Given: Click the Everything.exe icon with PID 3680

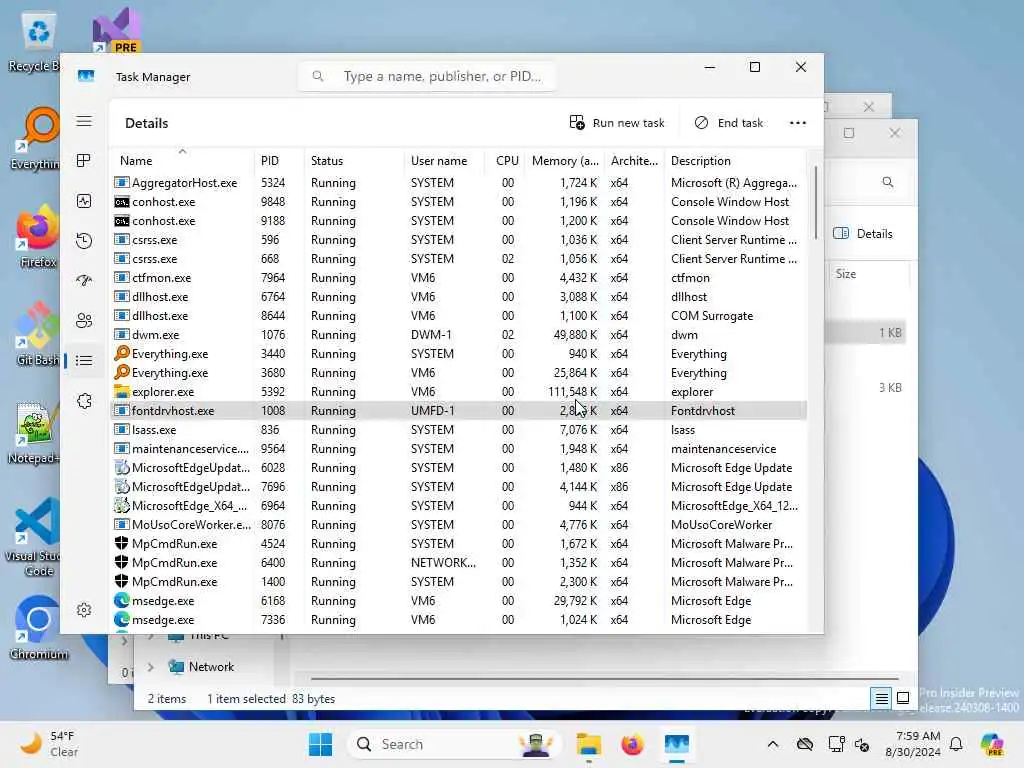Looking at the screenshot, I should [x=121, y=372].
